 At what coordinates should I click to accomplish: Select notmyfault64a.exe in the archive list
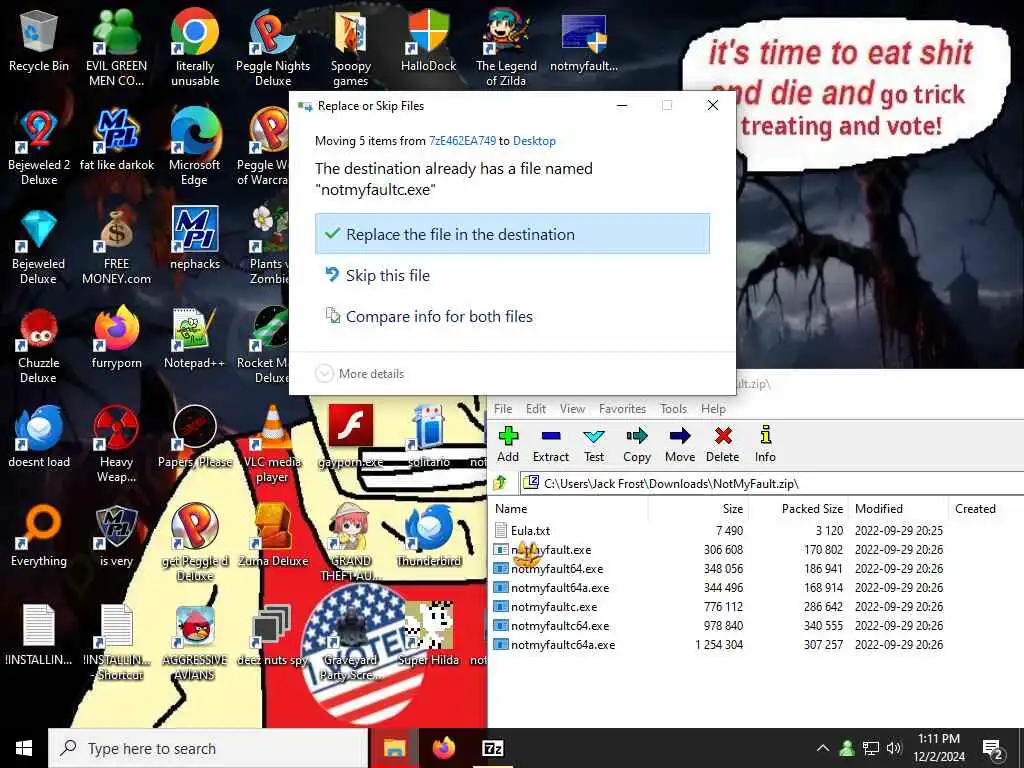pyautogui.click(x=560, y=588)
